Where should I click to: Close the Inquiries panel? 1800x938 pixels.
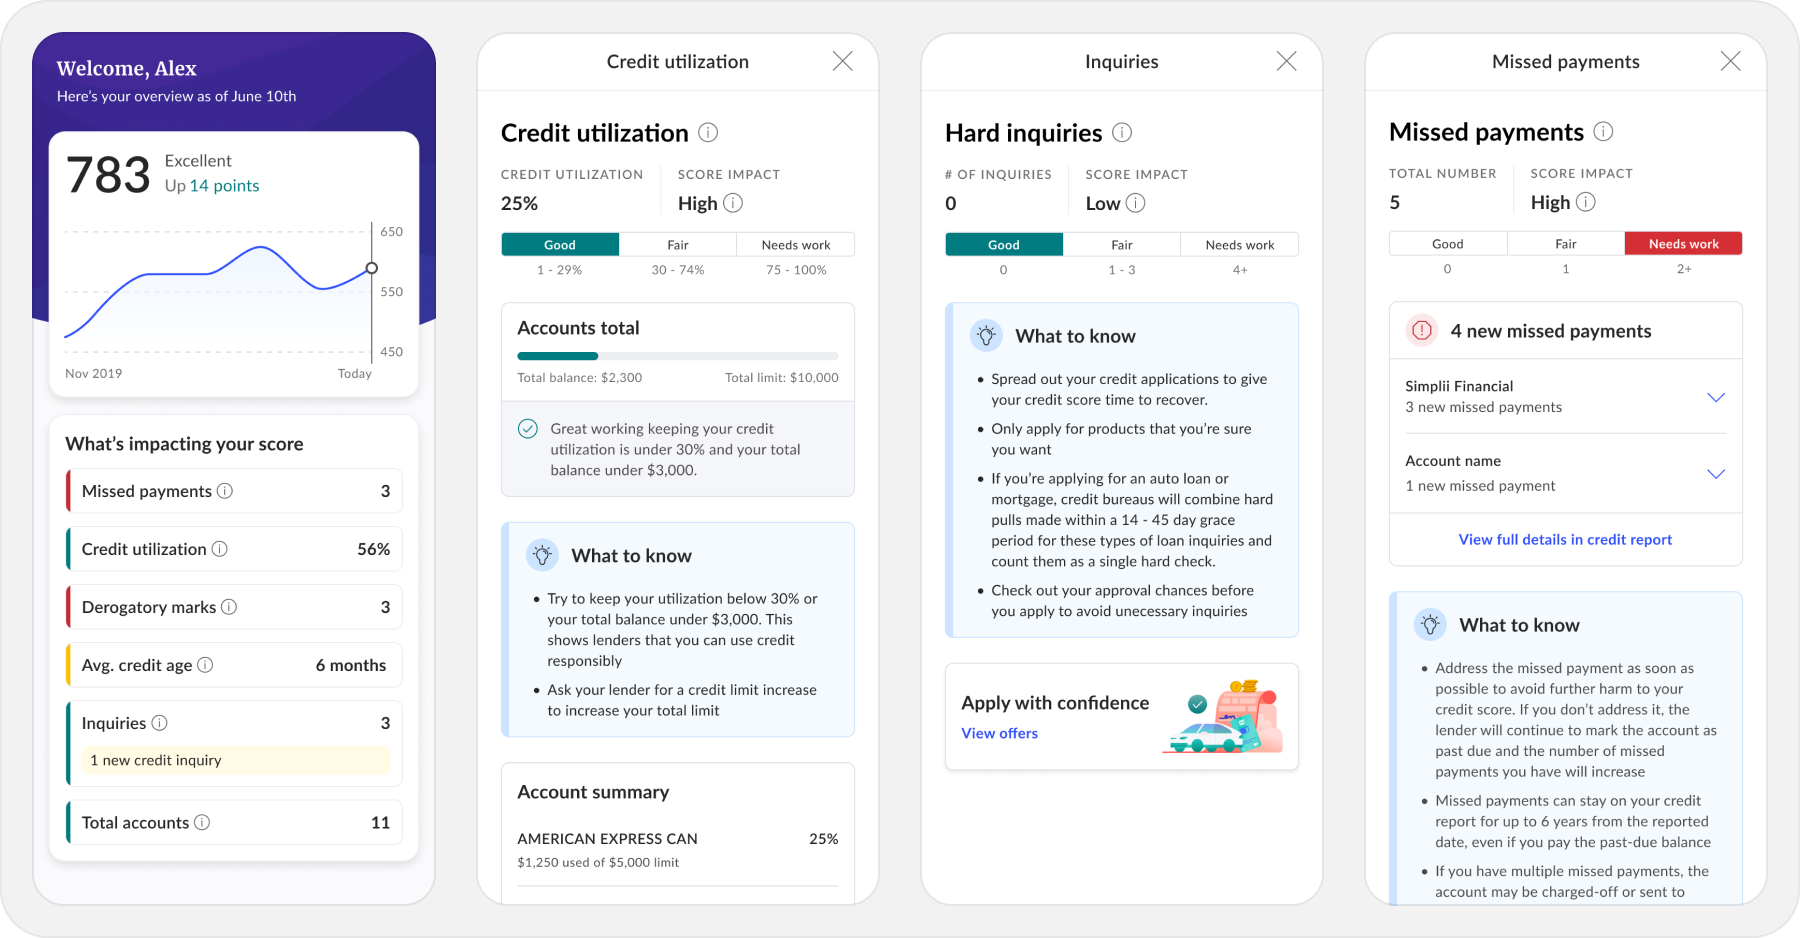pos(1287,62)
